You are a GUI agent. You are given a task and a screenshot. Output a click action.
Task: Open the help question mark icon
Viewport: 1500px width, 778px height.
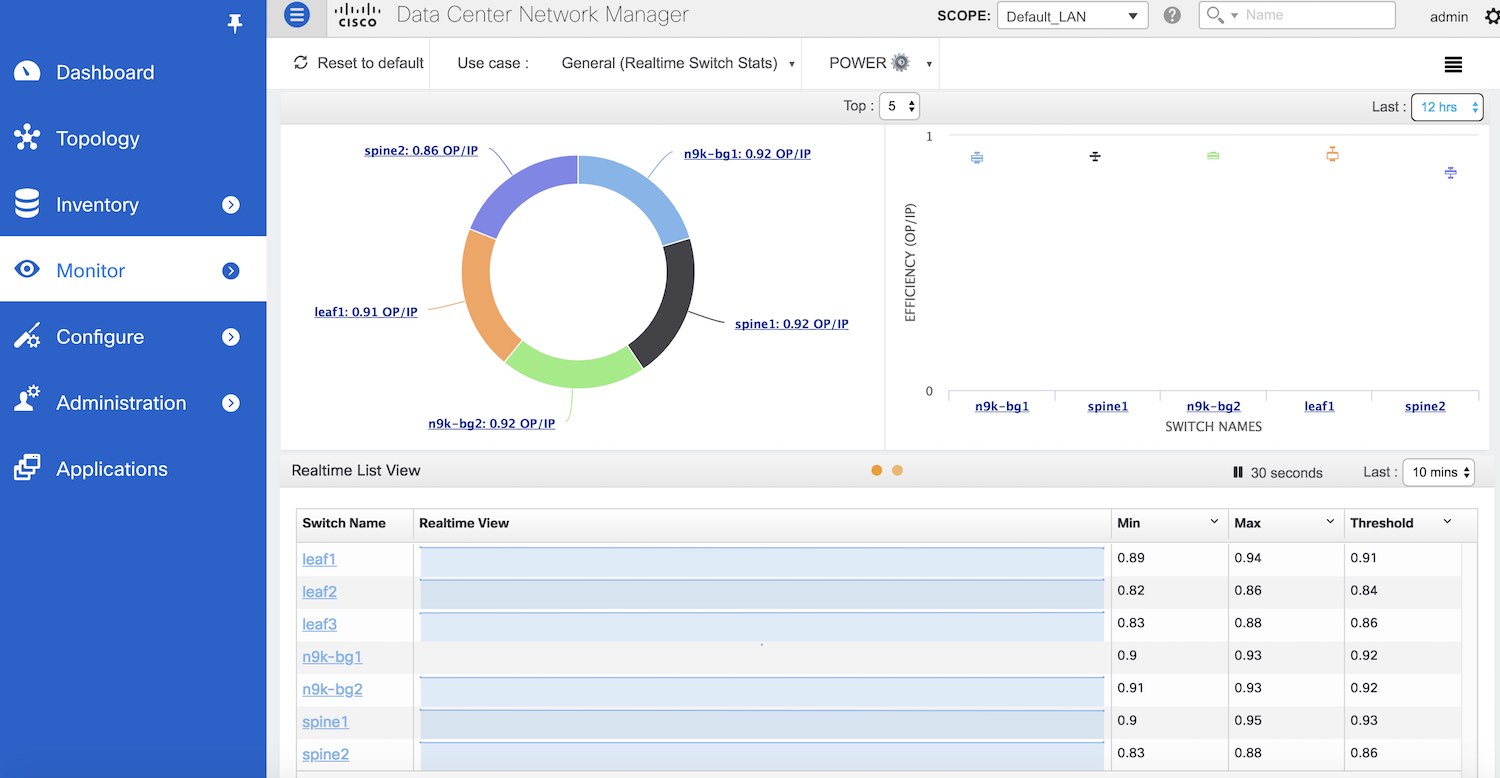click(1172, 16)
